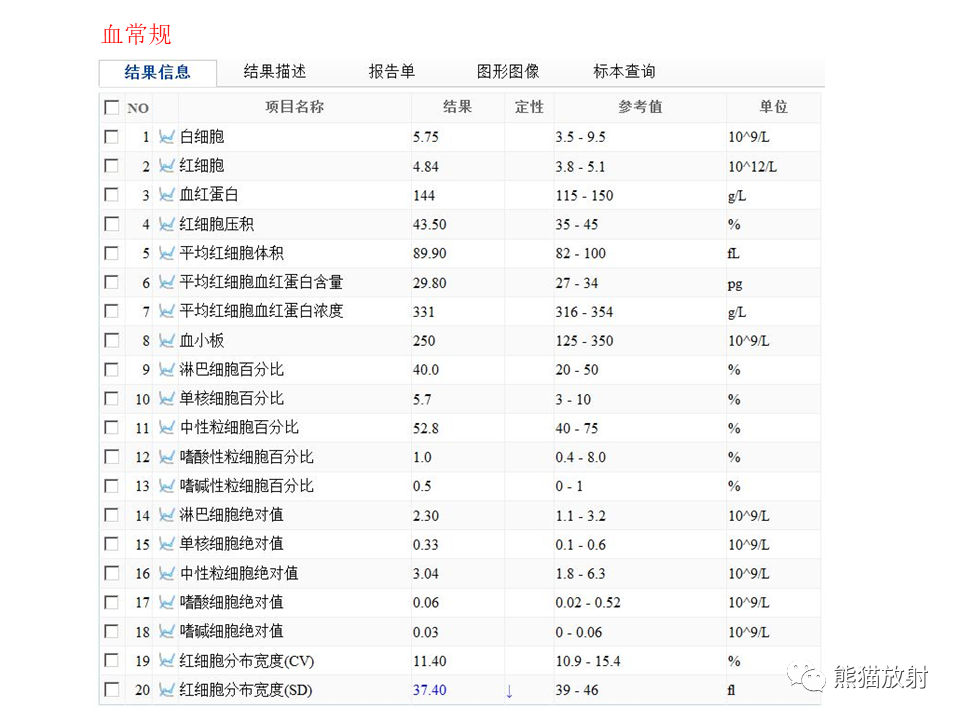The image size is (960, 720).
Task: Open trend chart icon for 嗜碱性粒细胞百分比
Action: [167, 486]
